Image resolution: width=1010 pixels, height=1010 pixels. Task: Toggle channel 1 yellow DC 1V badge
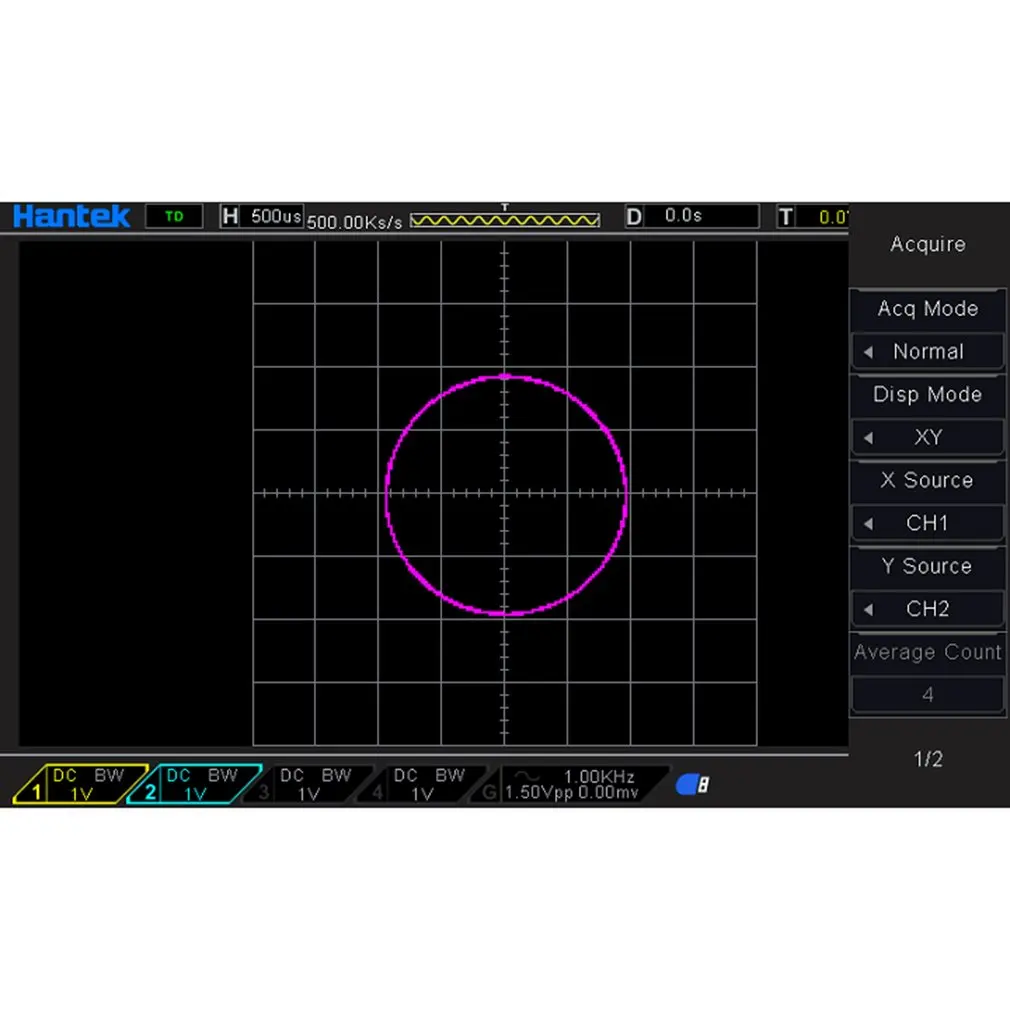(81, 784)
